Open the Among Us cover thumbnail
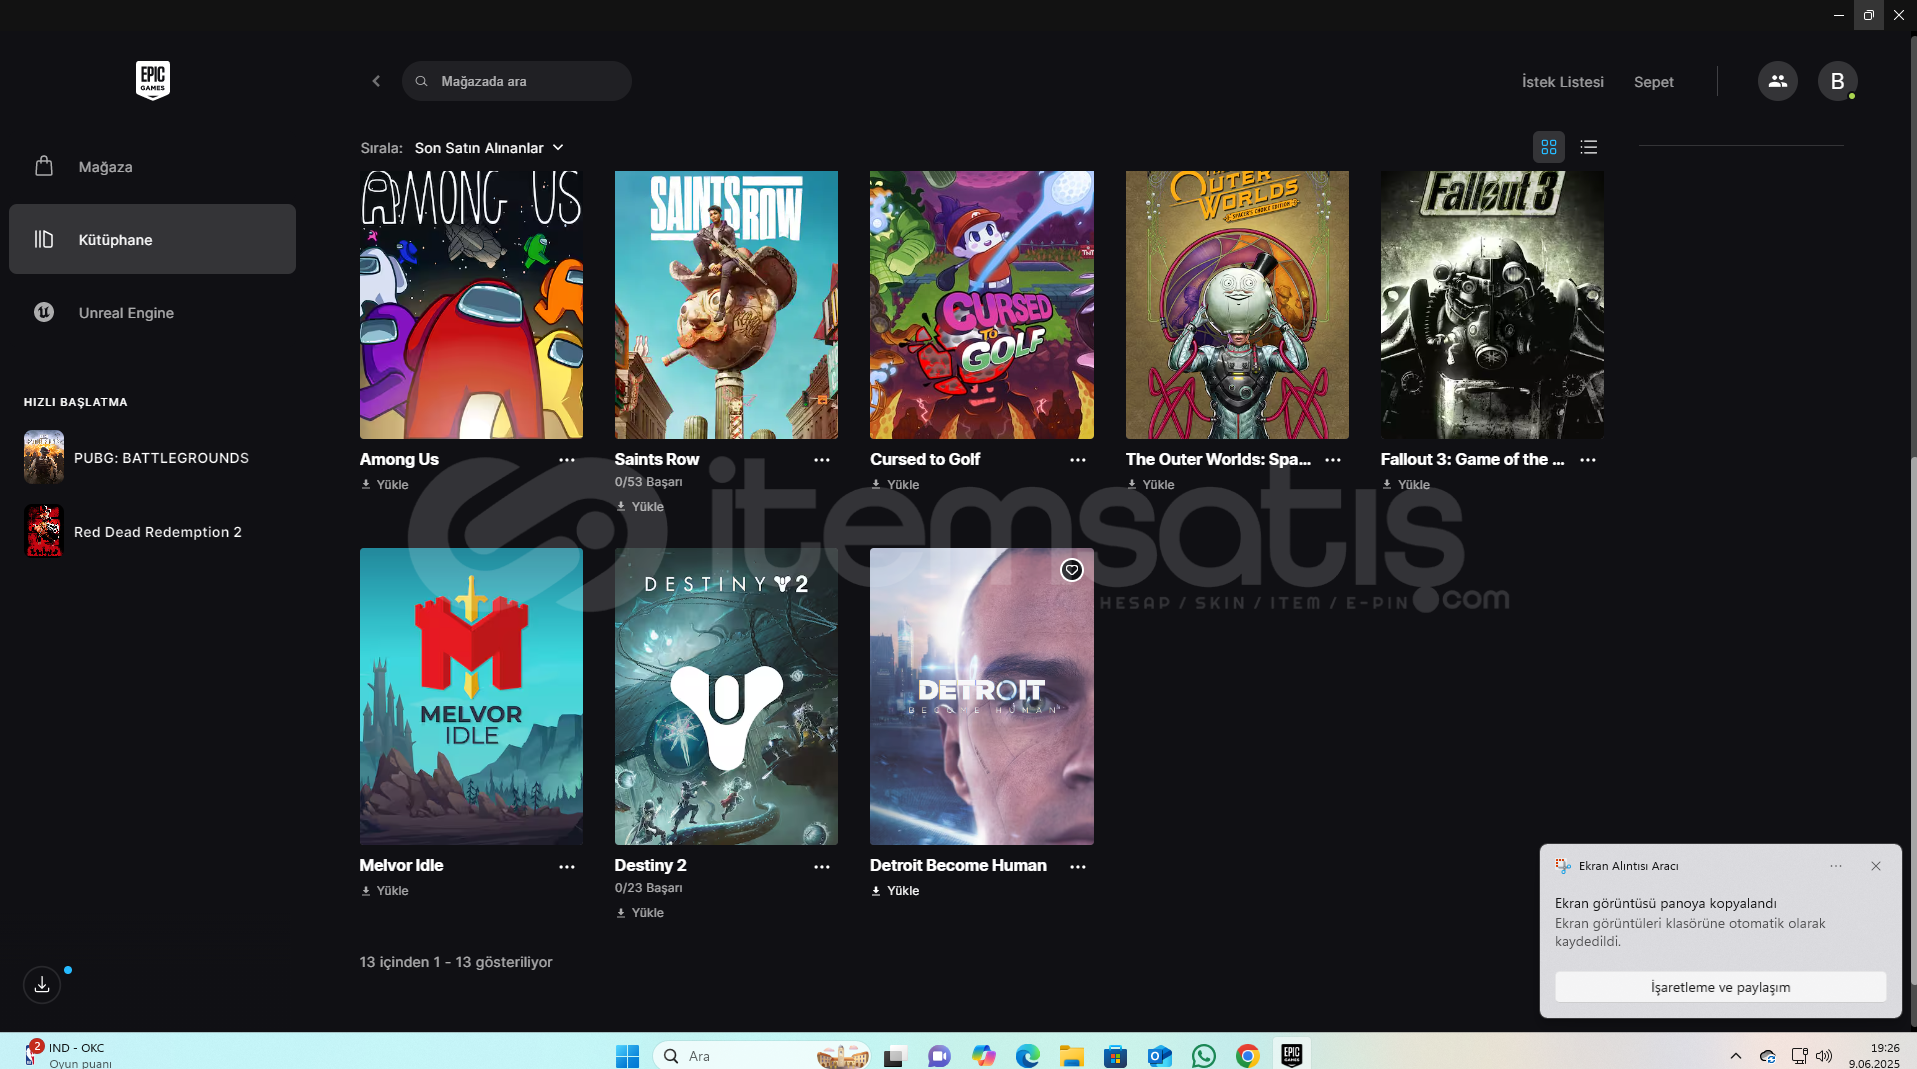Screen dimensions: 1917x1069 [471, 305]
